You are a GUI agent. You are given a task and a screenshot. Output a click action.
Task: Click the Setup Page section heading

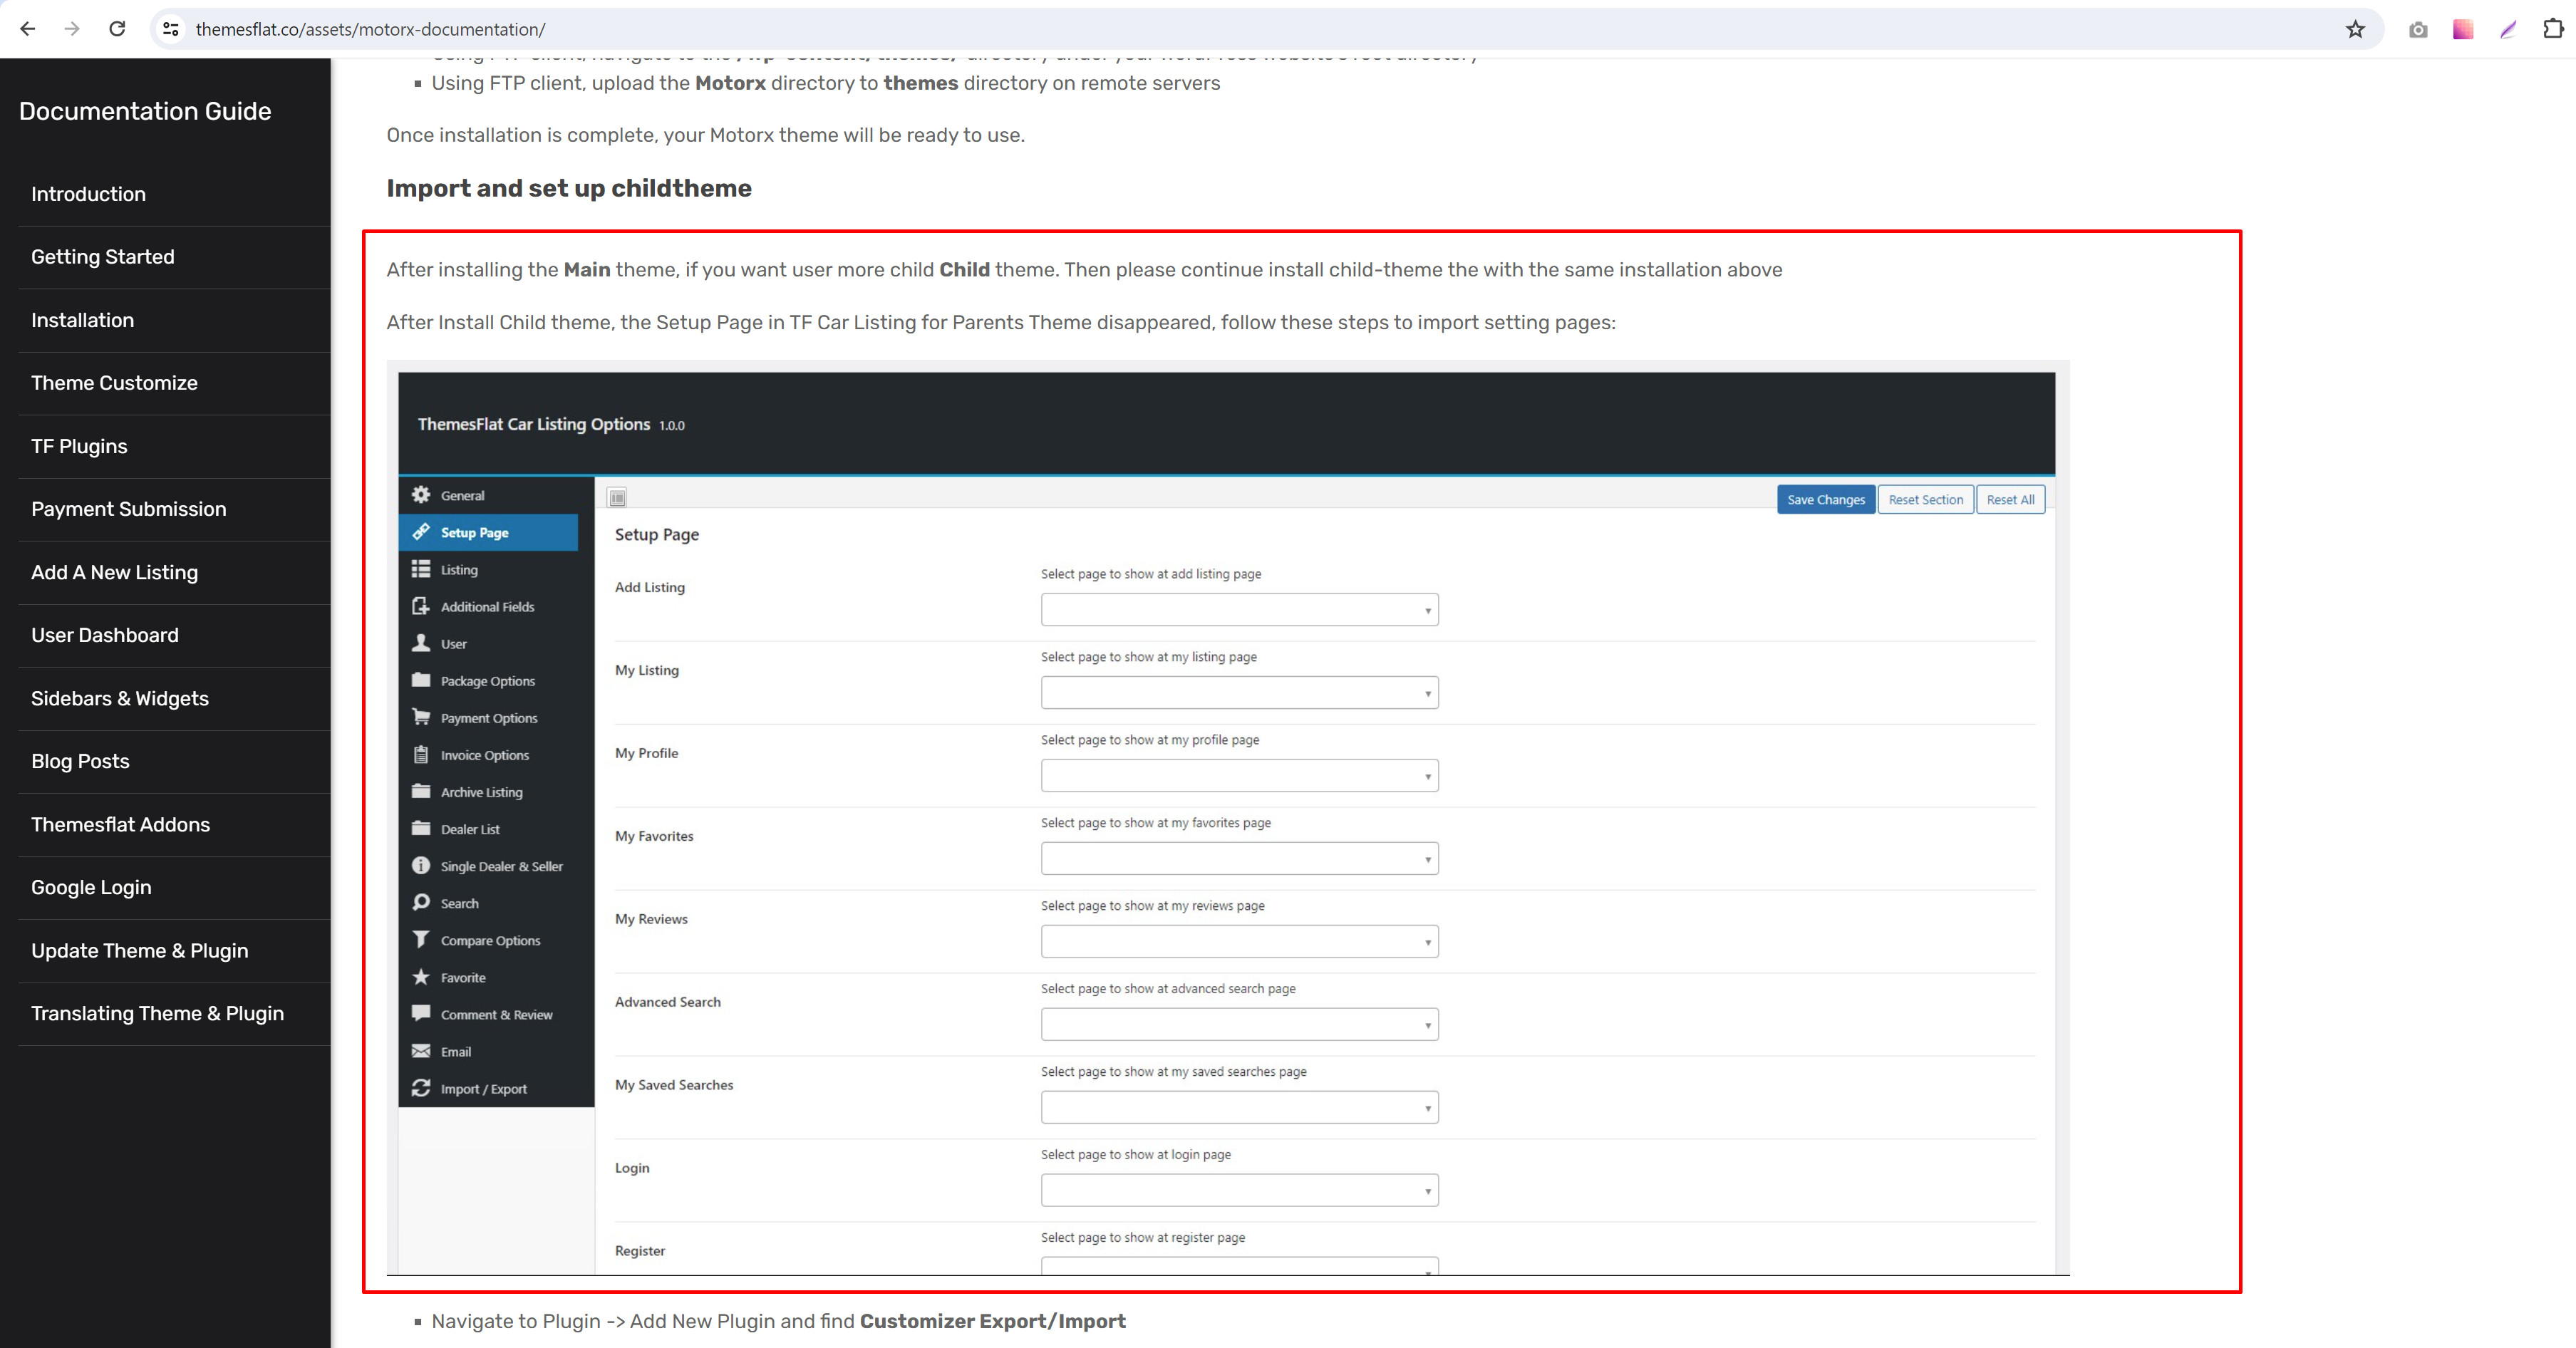[657, 534]
